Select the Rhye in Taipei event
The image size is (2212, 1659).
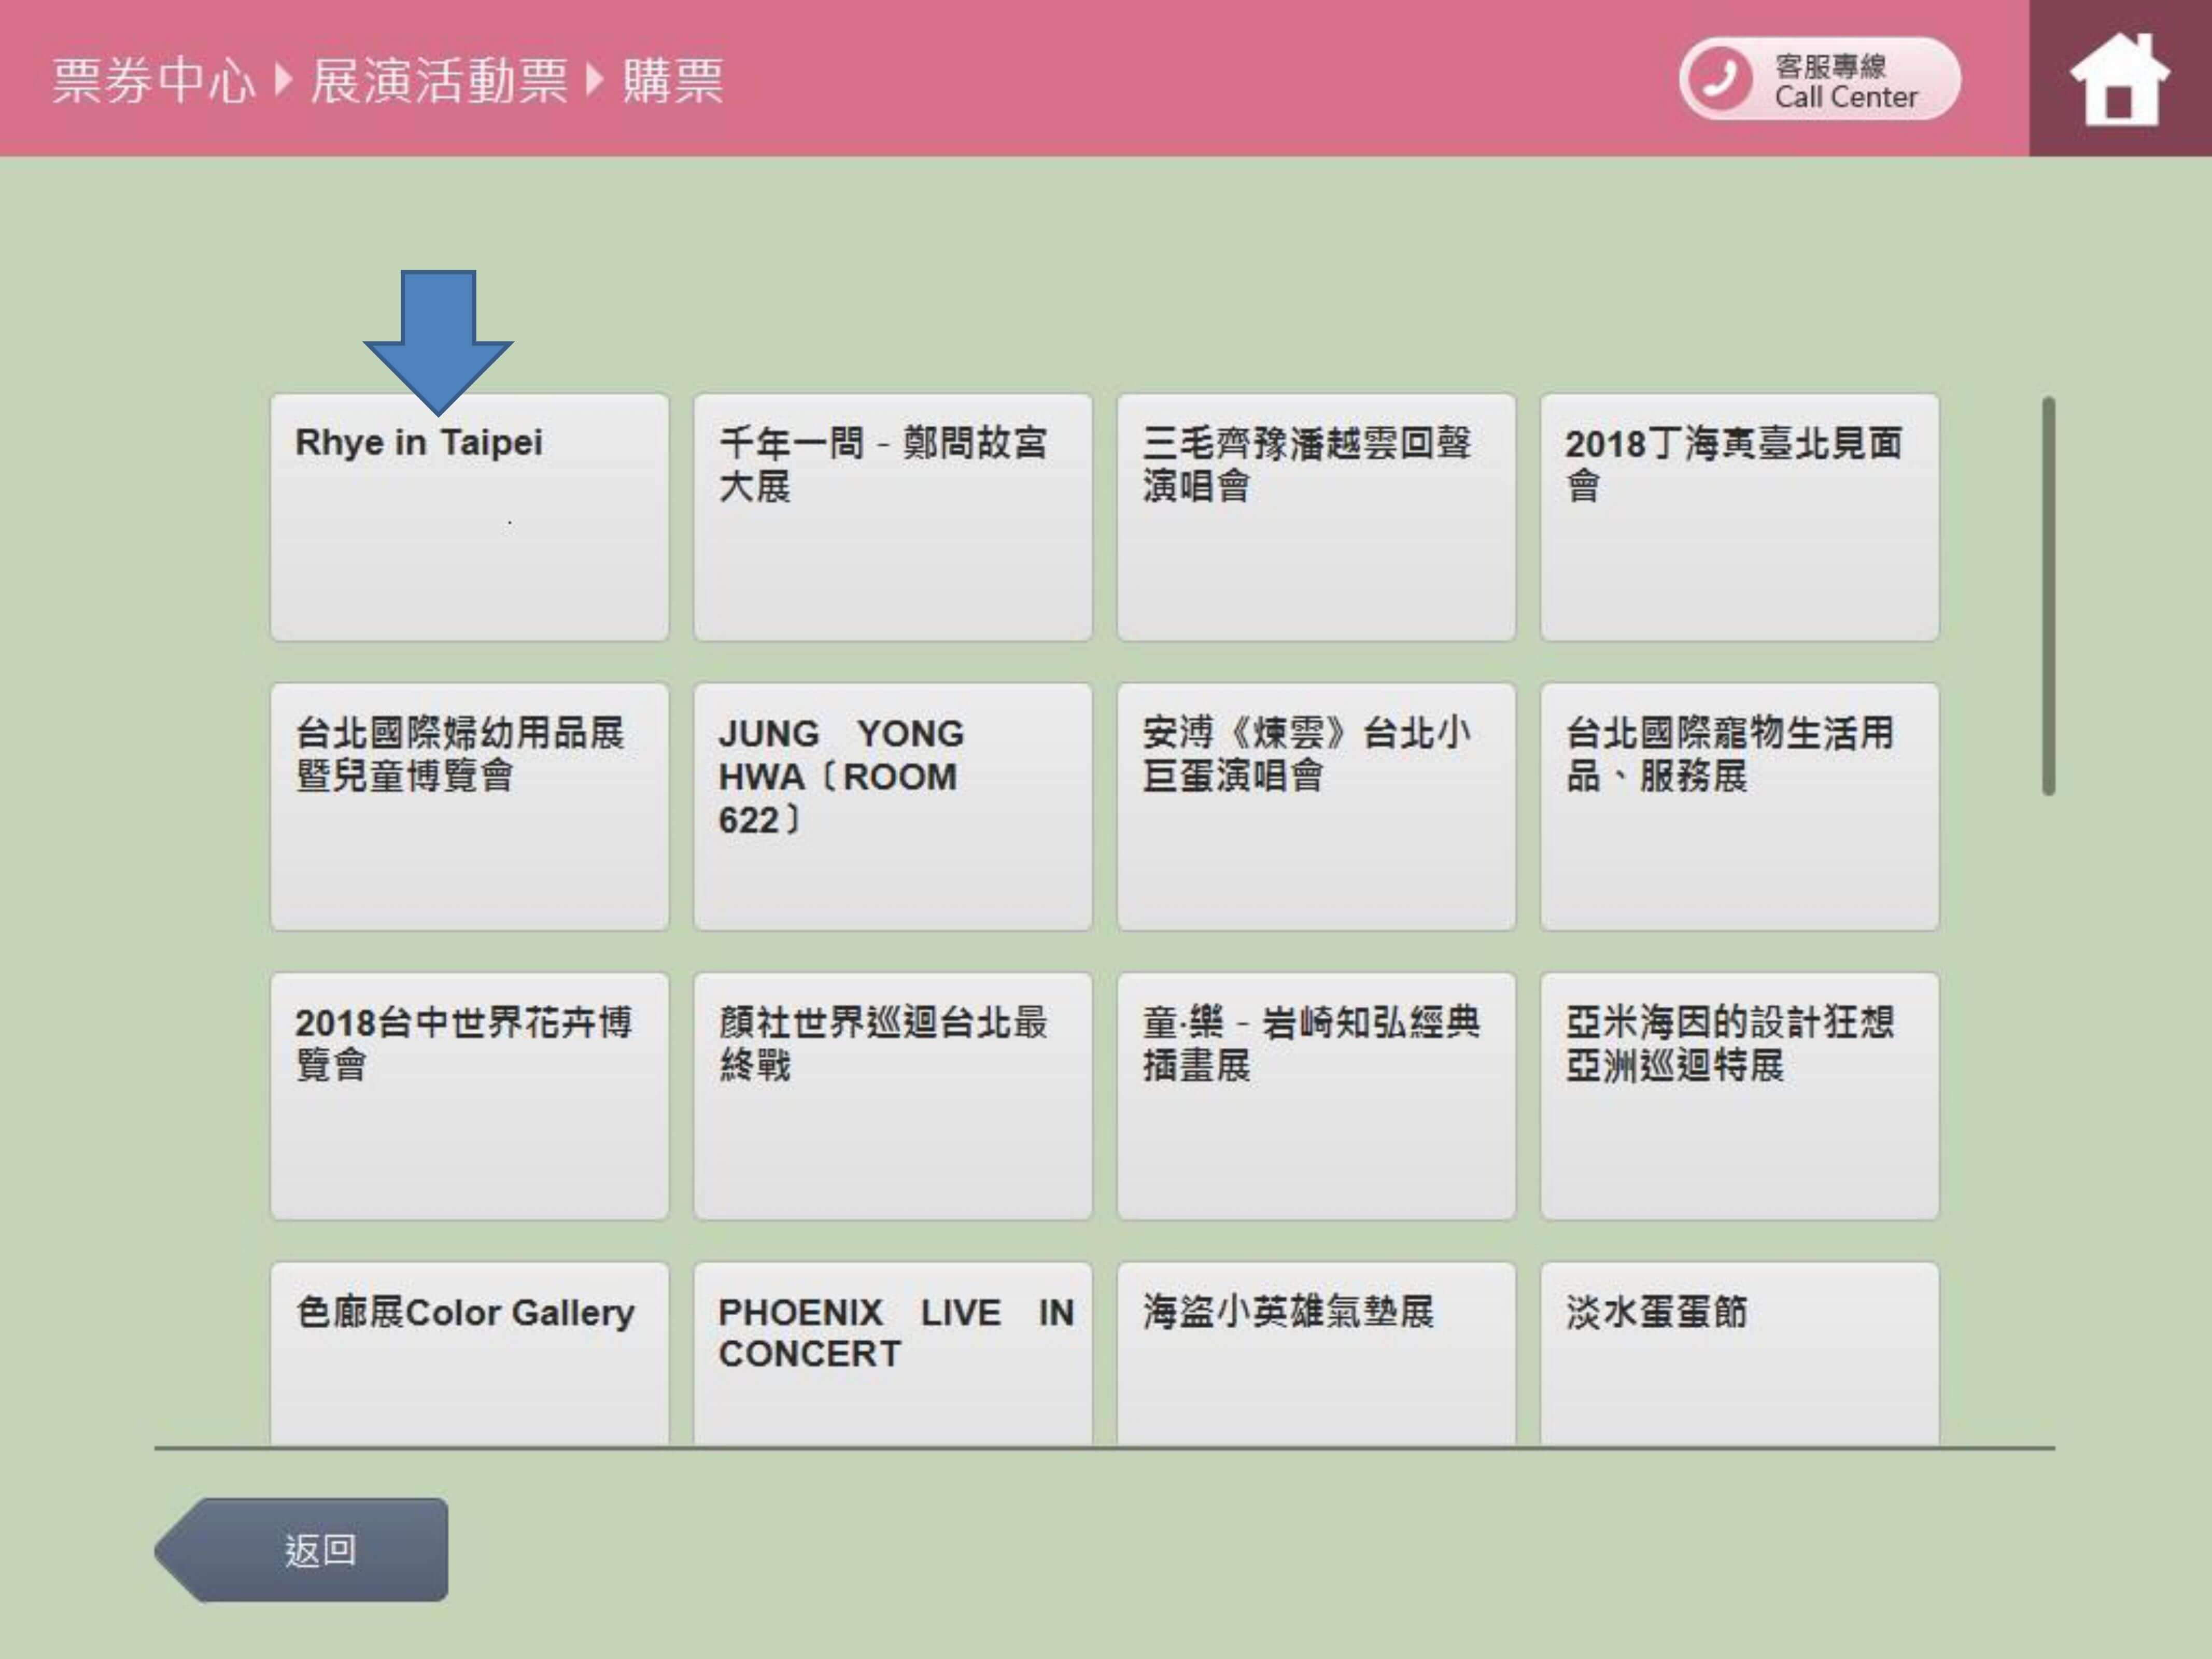pyautogui.click(x=469, y=517)
